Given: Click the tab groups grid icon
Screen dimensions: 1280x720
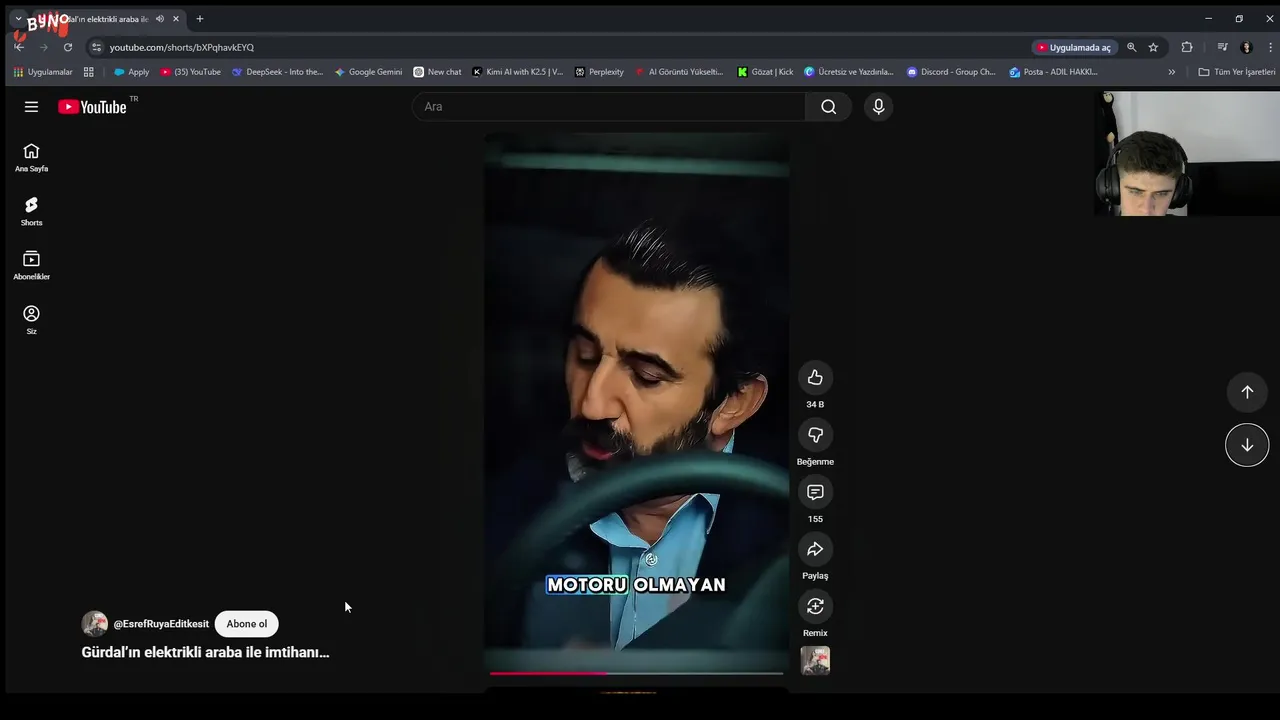Looking at the screenshot, I should (88, 72).
